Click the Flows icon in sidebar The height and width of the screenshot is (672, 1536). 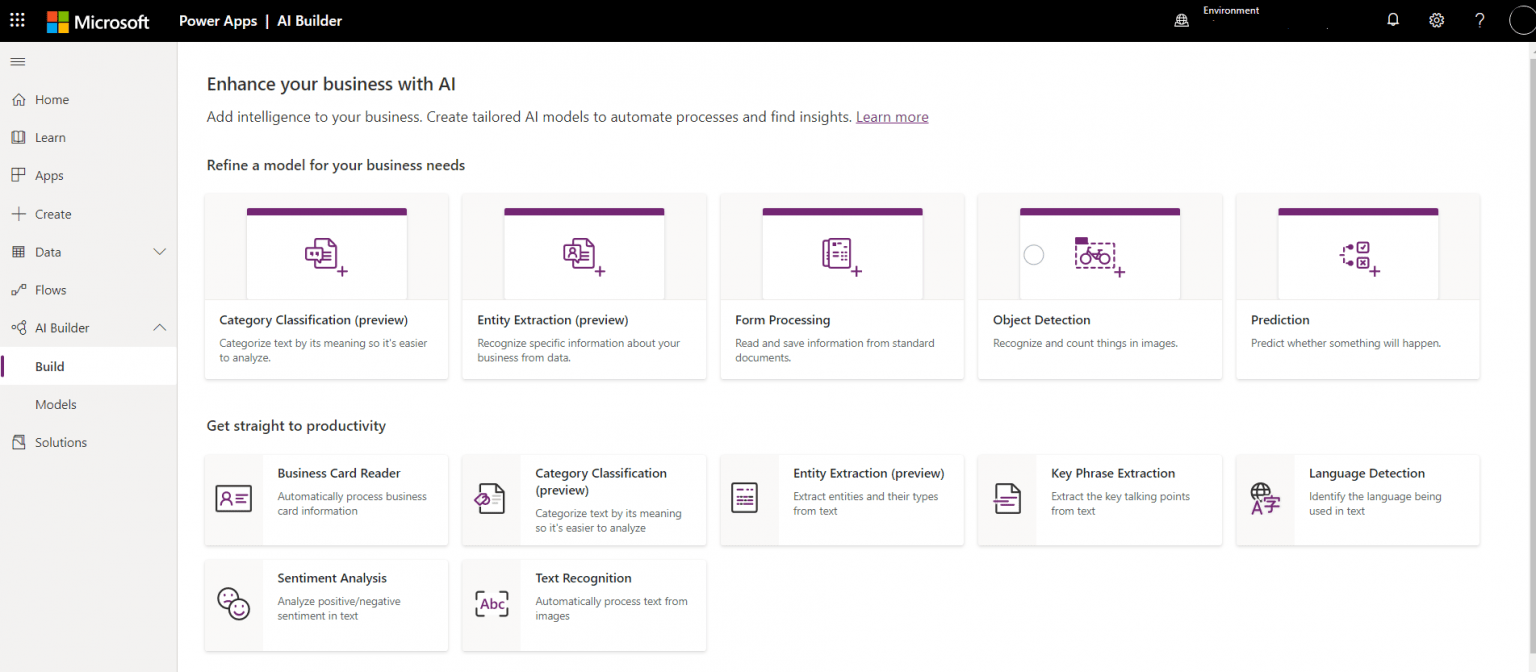tap(18, 290)
